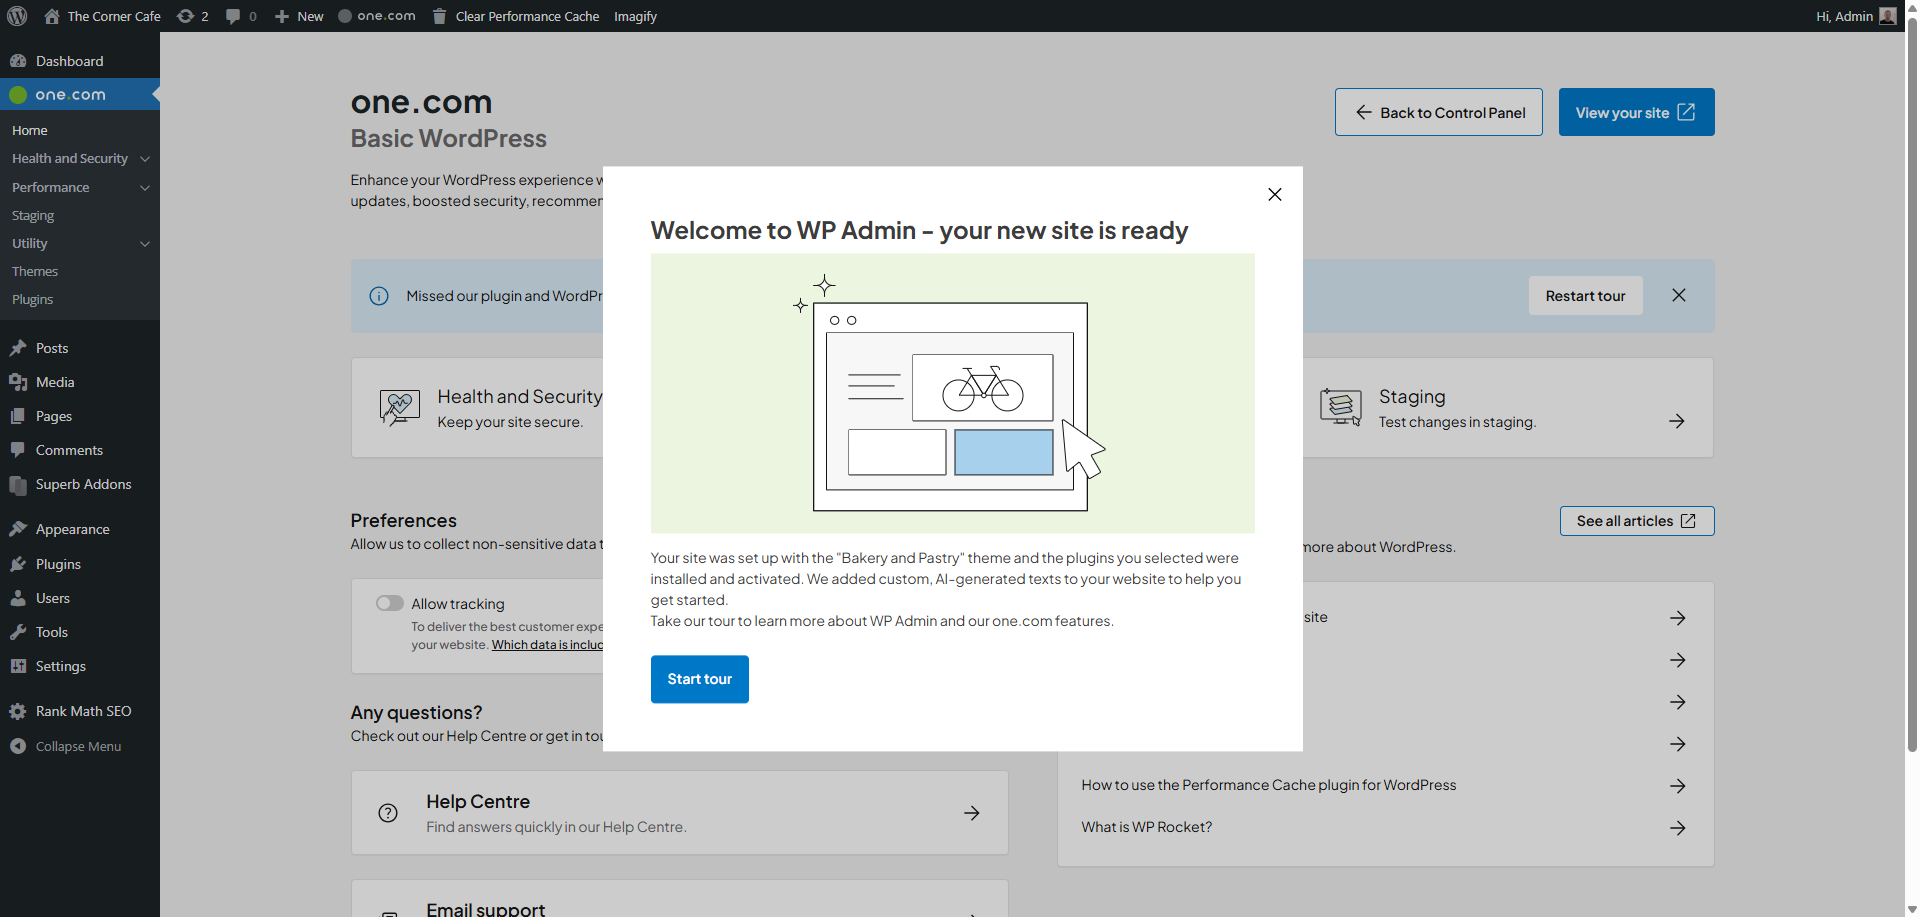Expand the Performance submenu chevron
1920x917 pixels.
(x=145, y=188)
